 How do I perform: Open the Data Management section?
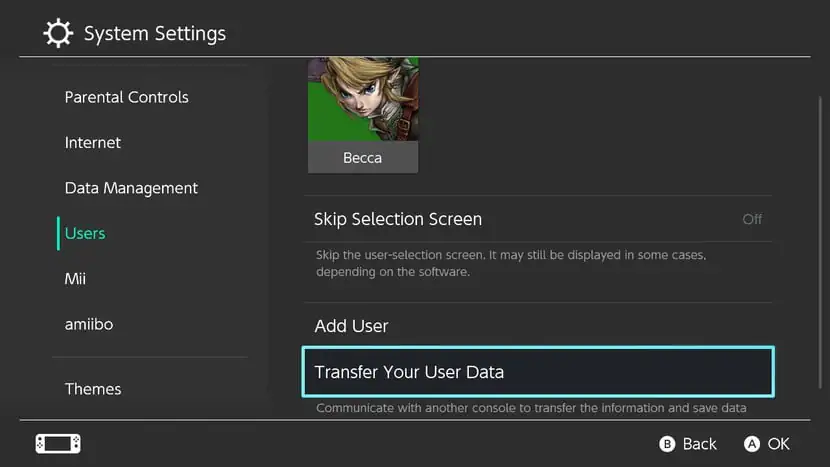131,188
